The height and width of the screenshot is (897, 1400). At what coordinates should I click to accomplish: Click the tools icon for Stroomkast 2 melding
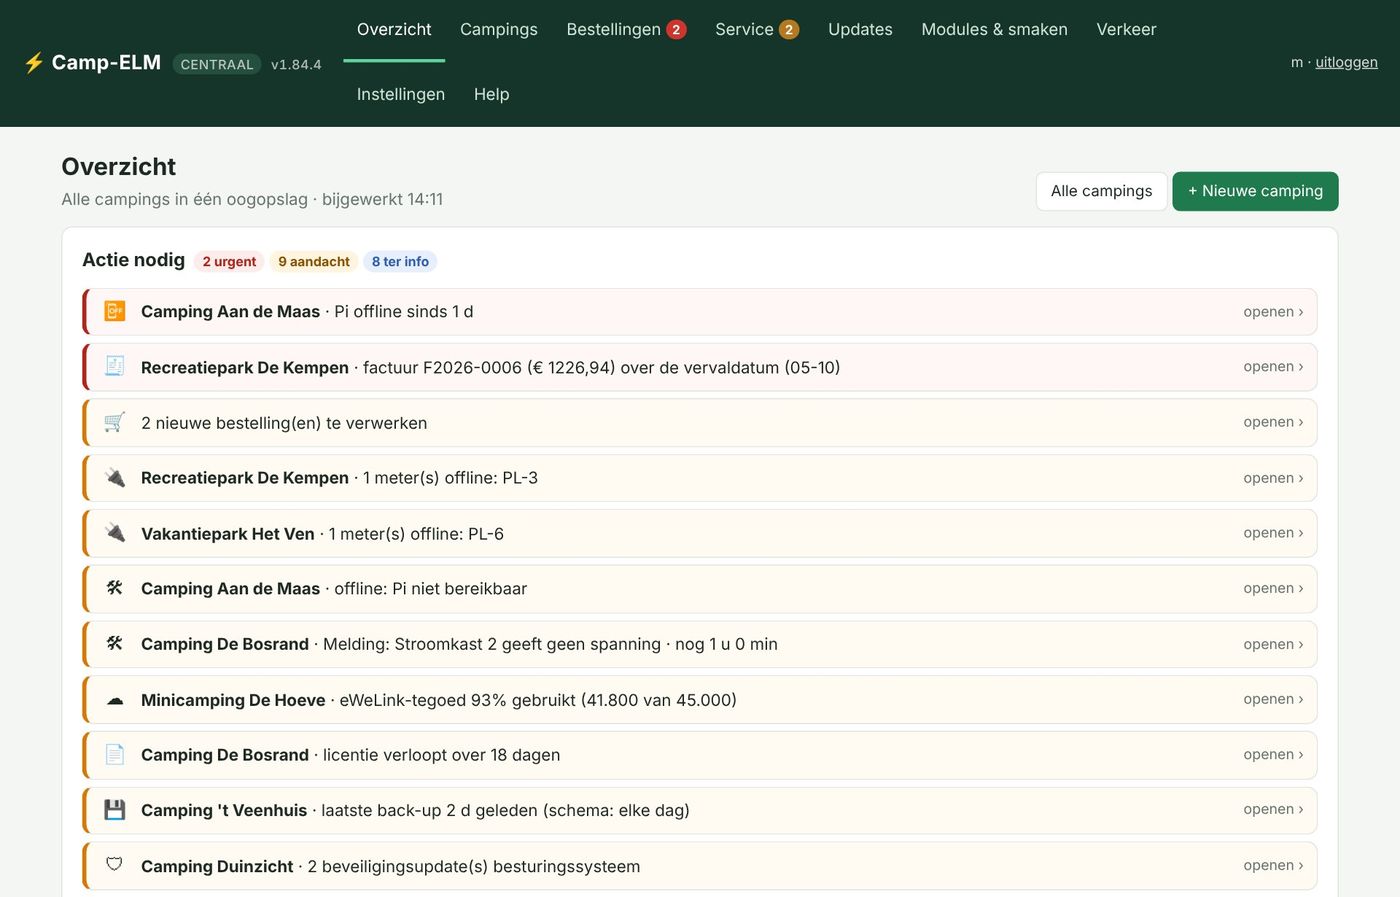coord(115,644)
